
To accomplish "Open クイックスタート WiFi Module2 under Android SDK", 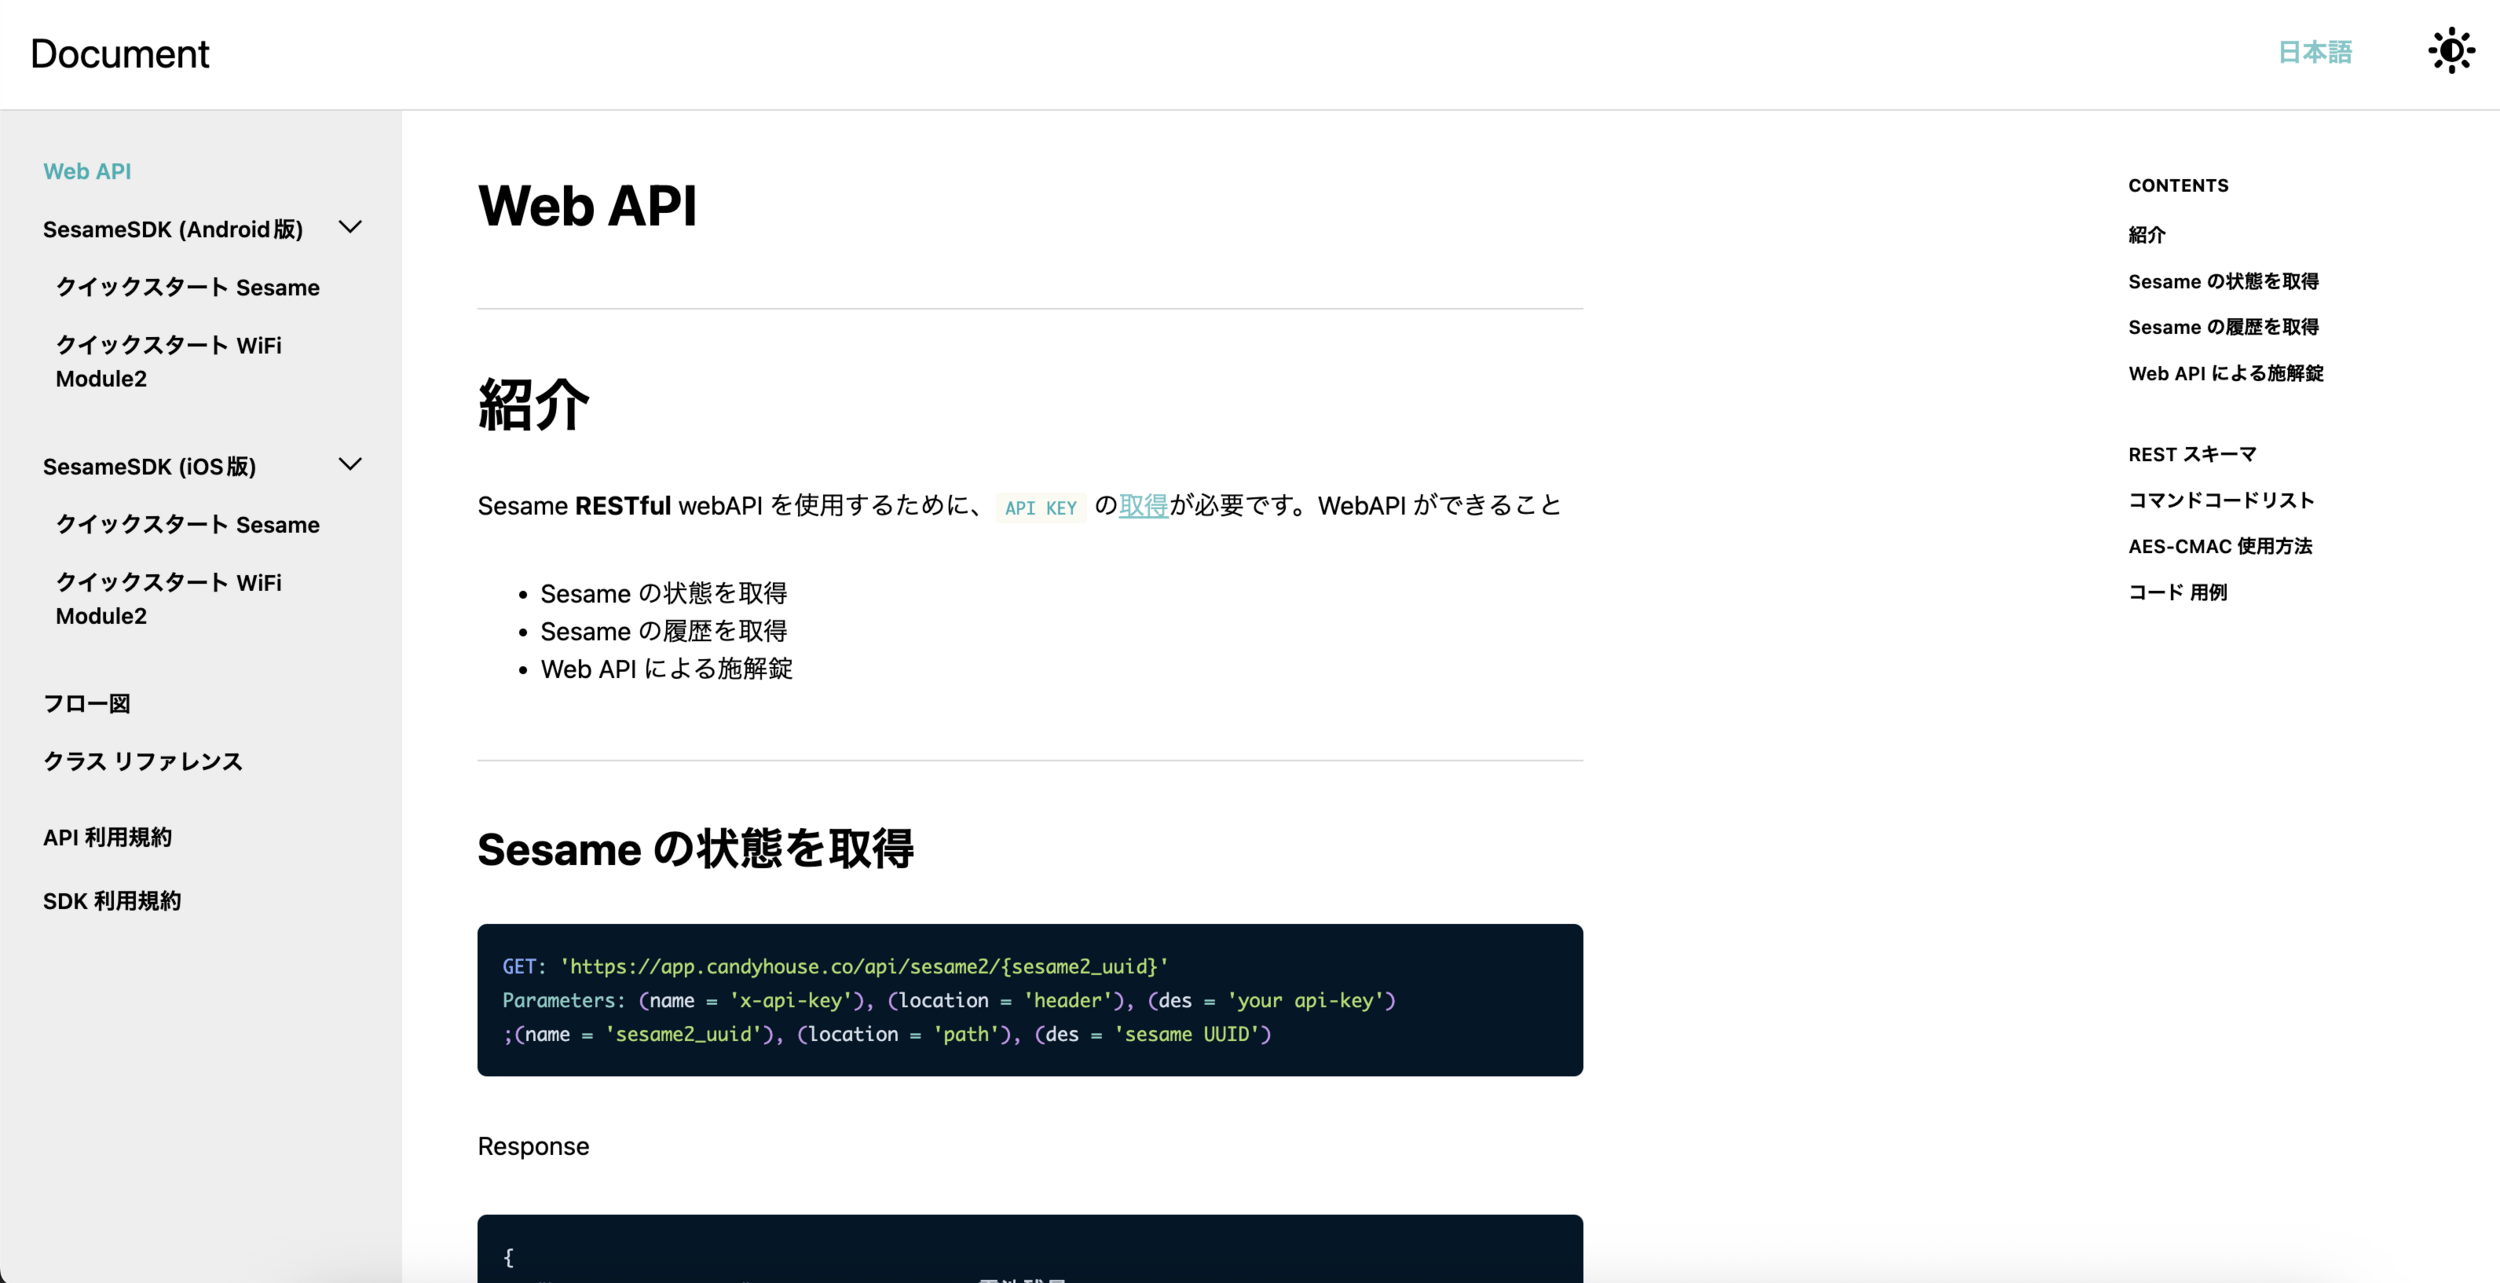I will point(168,361).
